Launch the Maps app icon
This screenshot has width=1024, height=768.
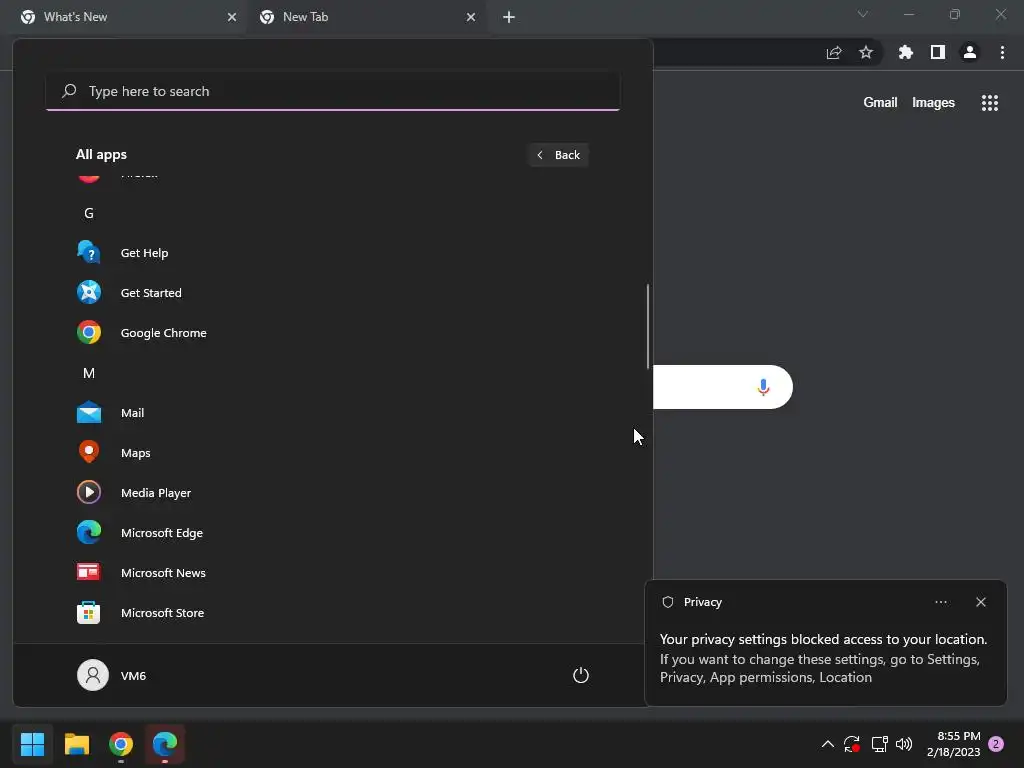point(89,453)
